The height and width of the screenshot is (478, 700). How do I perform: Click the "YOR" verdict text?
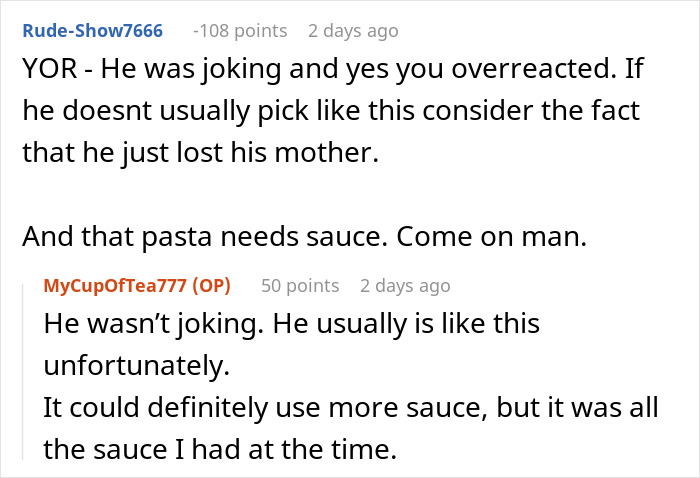47,70
